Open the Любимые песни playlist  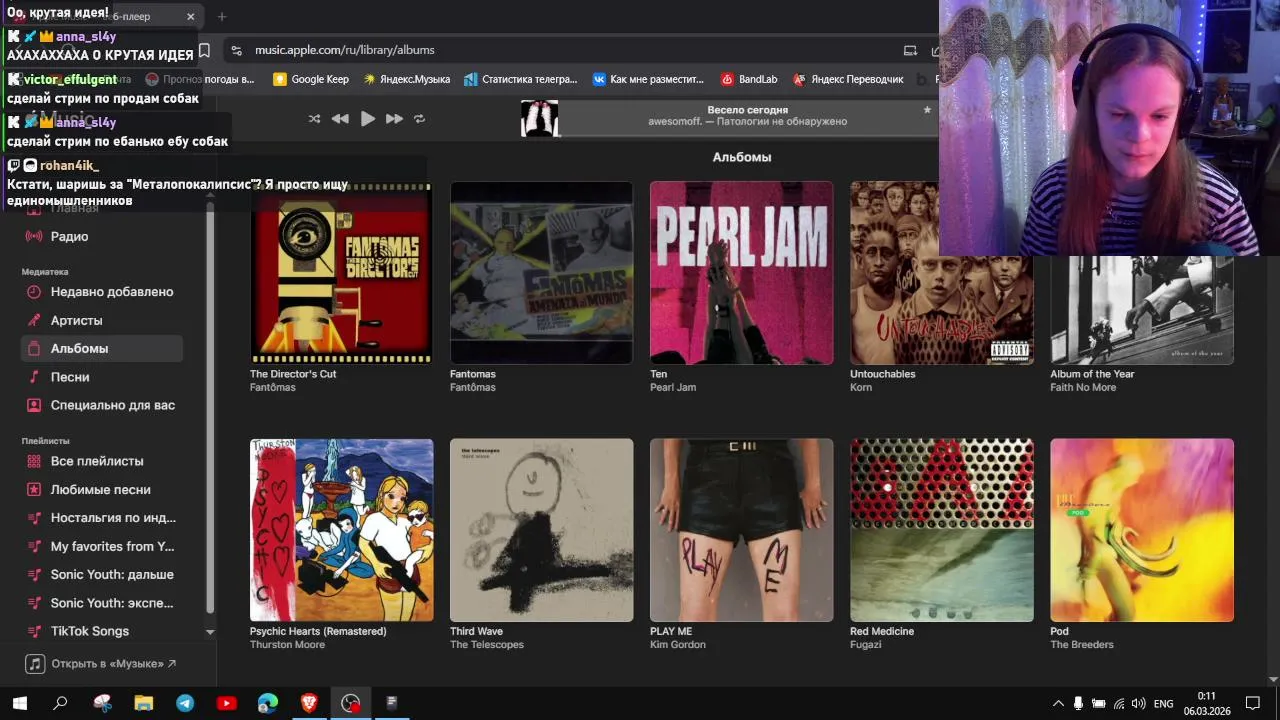click(102, 490)
